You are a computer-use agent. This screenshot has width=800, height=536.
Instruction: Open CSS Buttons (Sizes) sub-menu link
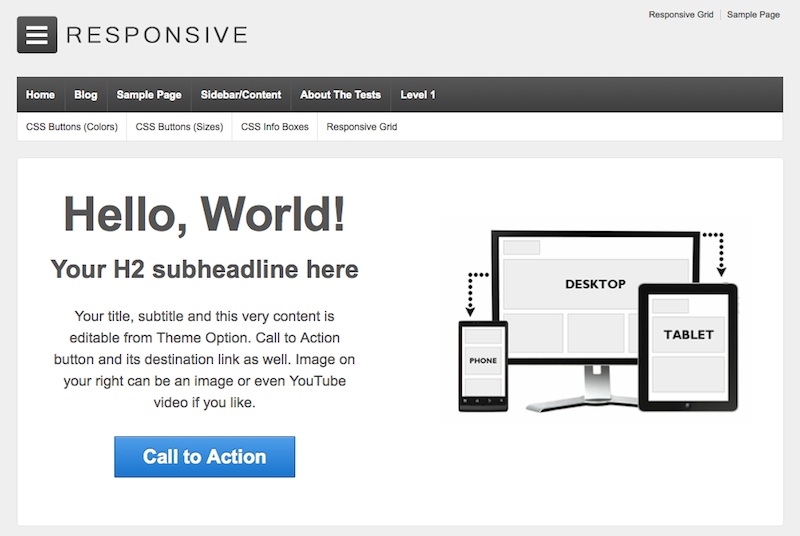pyautogui.click(x=179, y=127)
